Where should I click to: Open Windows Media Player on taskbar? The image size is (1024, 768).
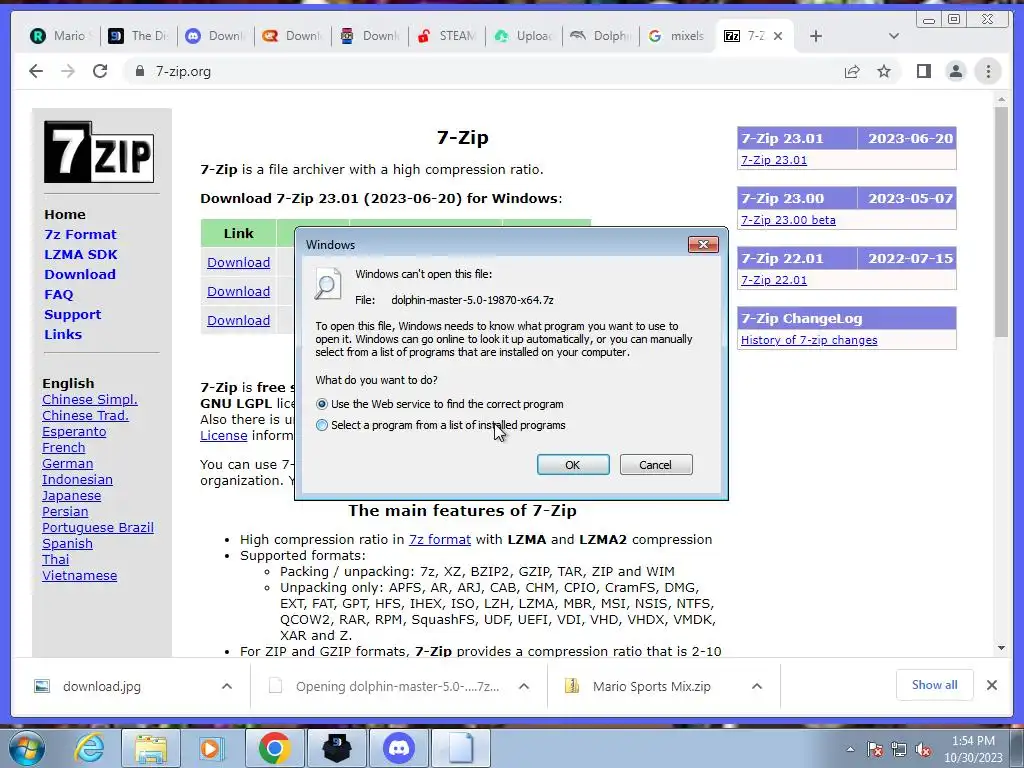click(211, 748)
